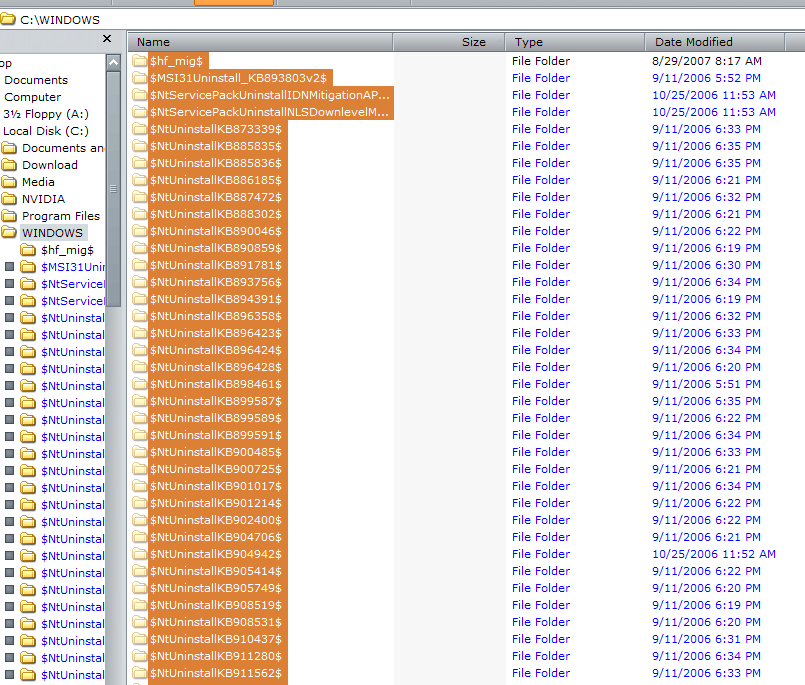Select Program Files in the folder tree
The height and width of the screenshot is (685, 805).
tap(61, 216)
